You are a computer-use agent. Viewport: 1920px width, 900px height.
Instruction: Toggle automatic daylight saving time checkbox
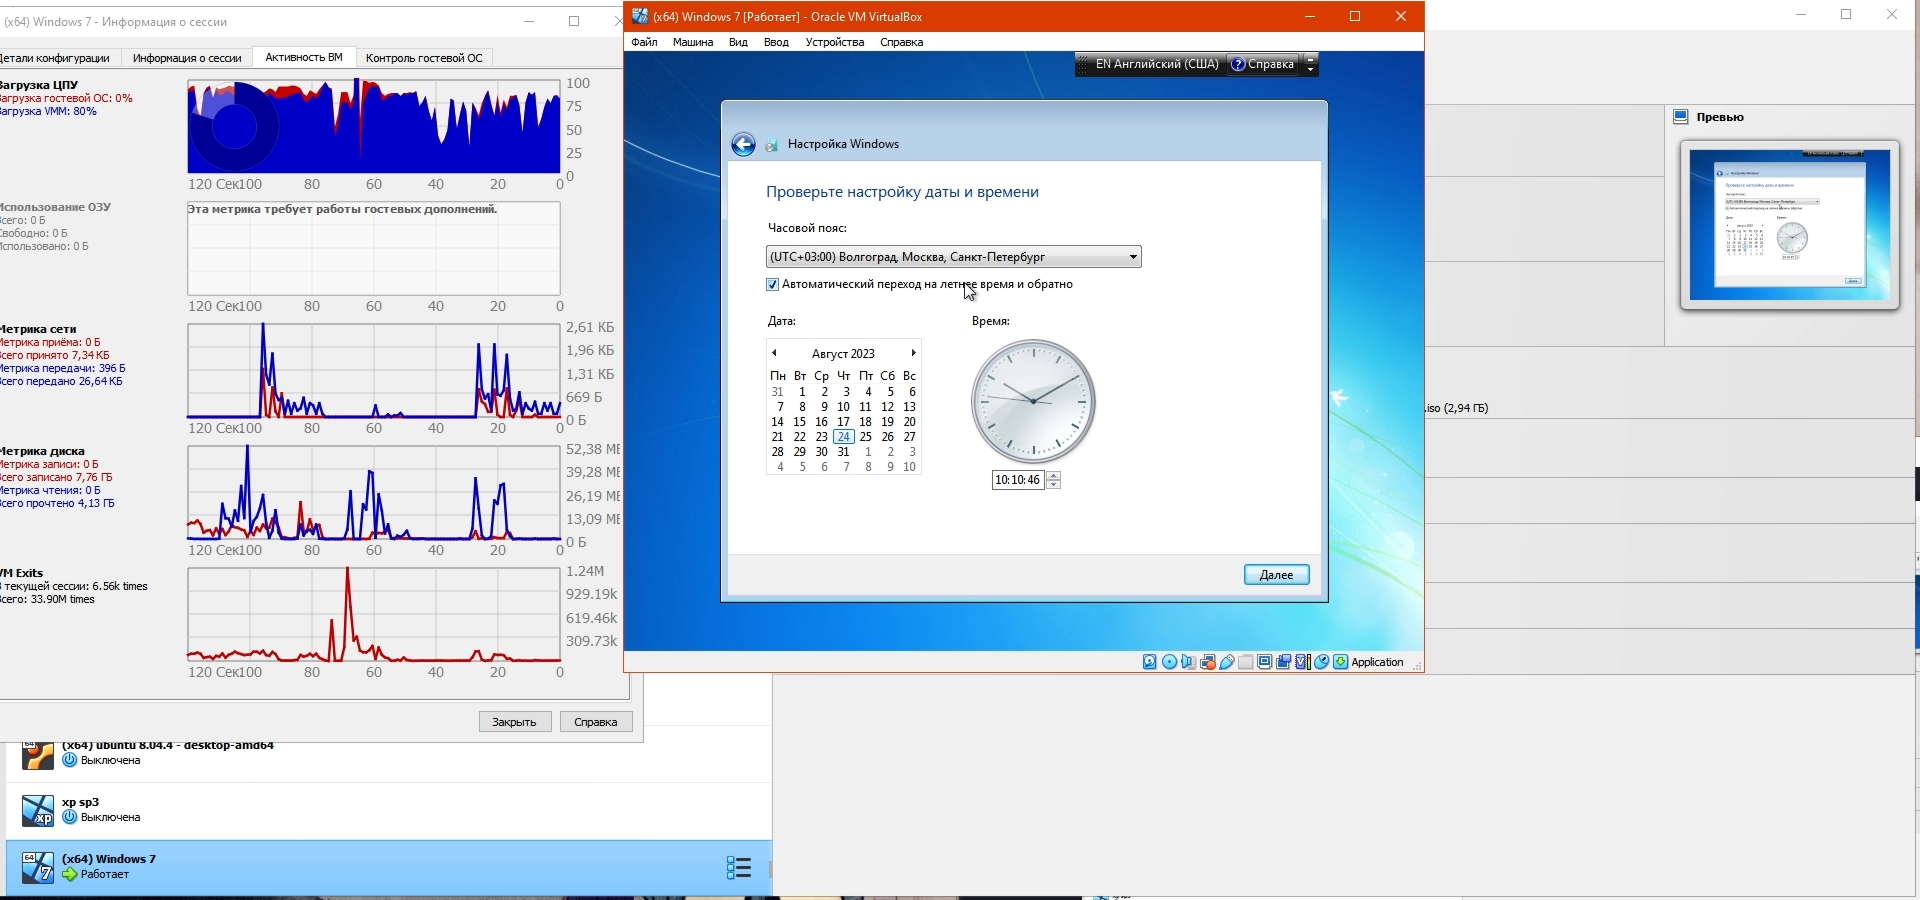(772, 285)
